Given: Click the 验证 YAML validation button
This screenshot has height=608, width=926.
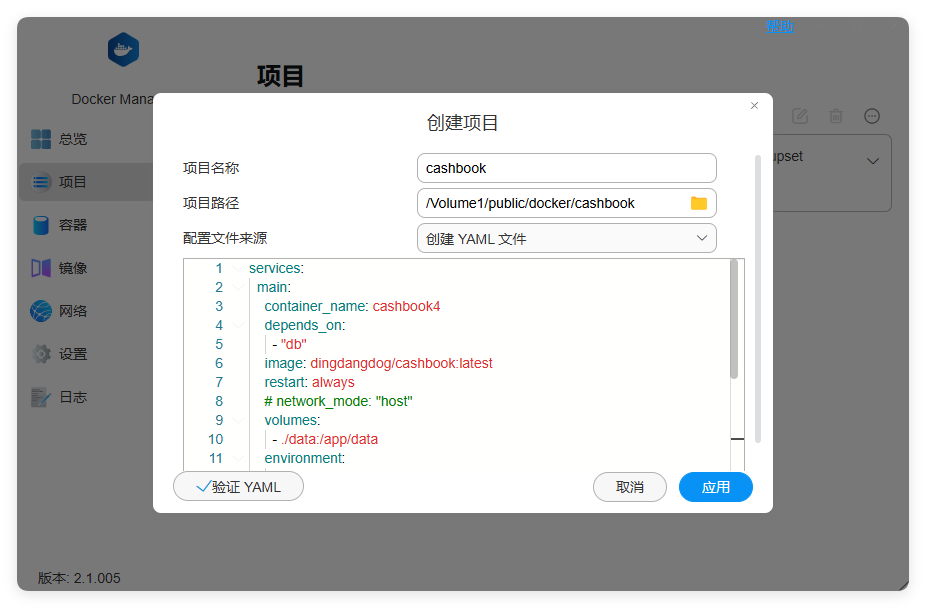Looking at the screenshot, I should tap(238, 486).
